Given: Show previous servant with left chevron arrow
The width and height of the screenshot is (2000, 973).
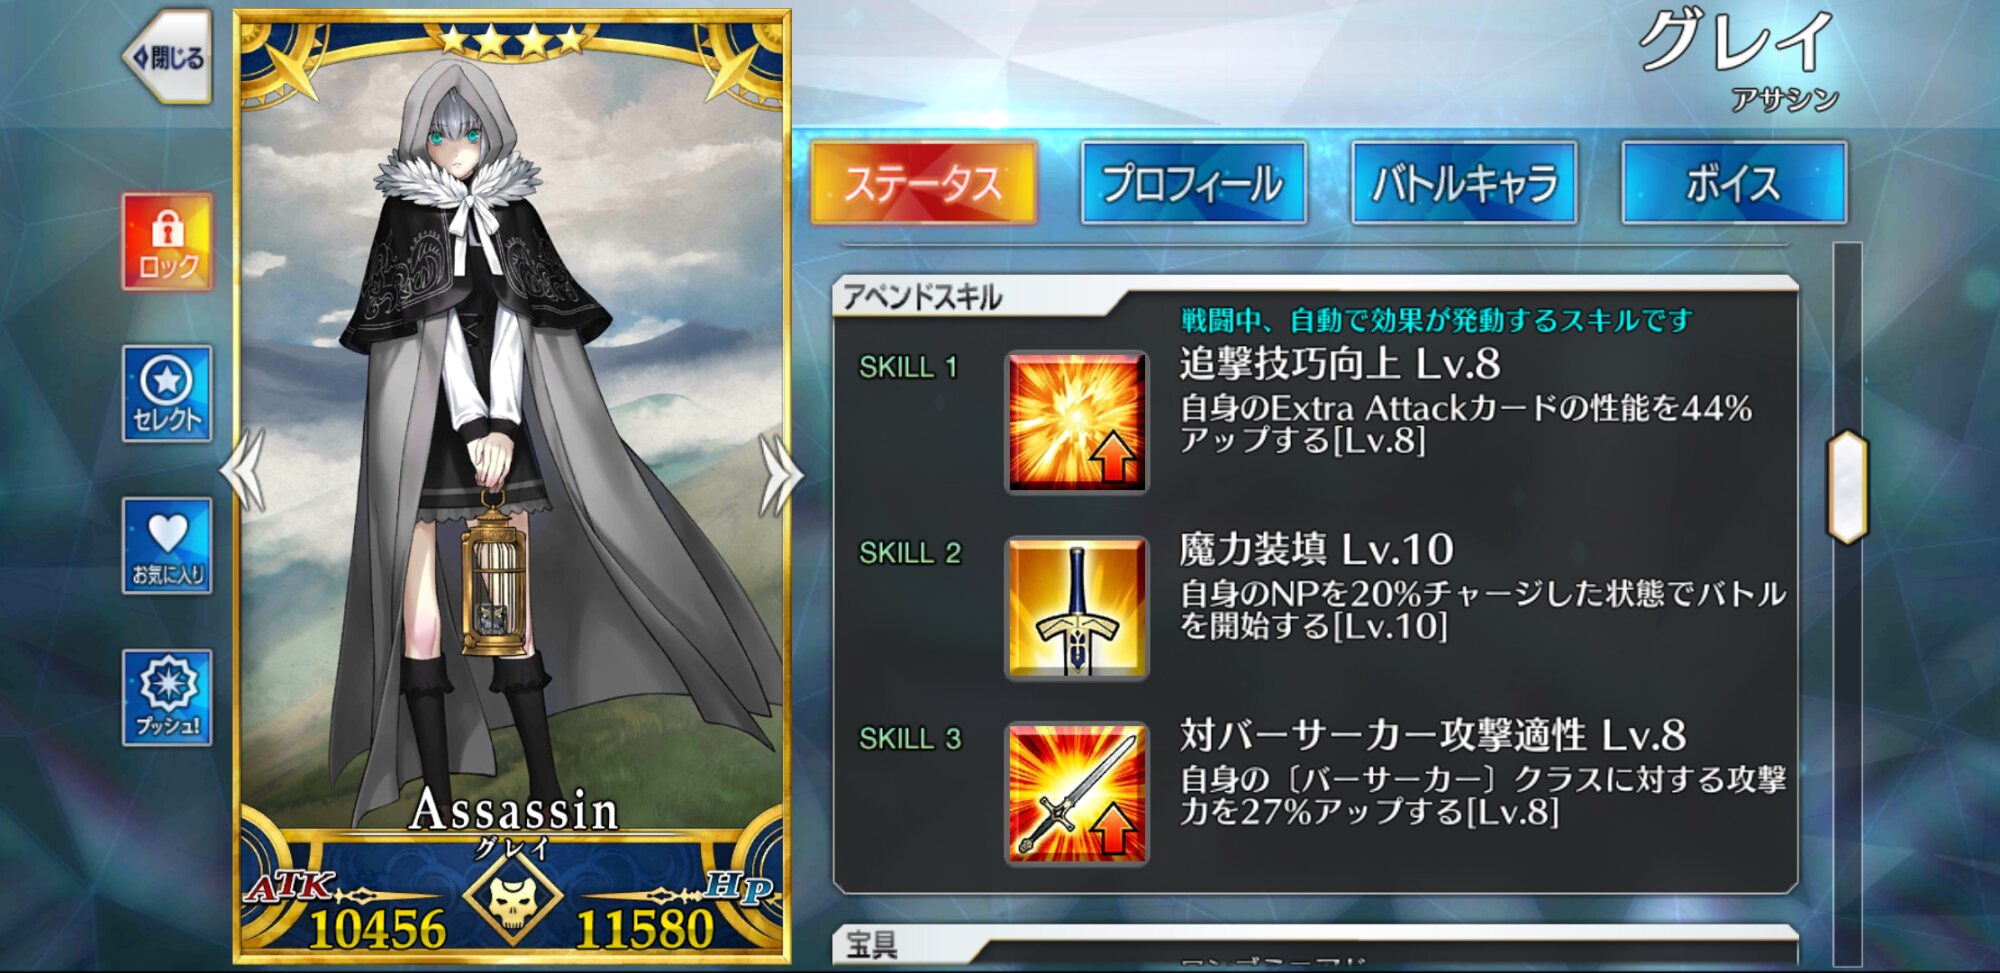Looking at the screenshot, I should coord(244,470).
